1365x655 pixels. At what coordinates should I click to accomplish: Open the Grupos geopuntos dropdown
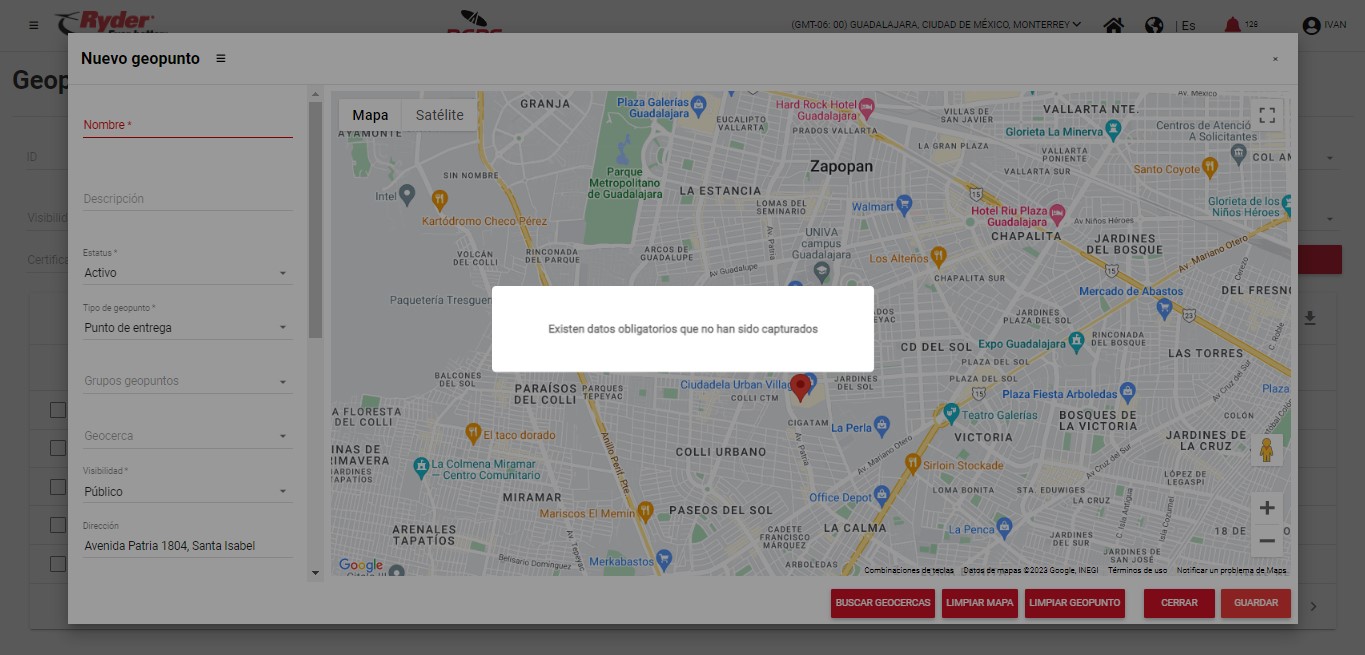(x=187, y=382)
